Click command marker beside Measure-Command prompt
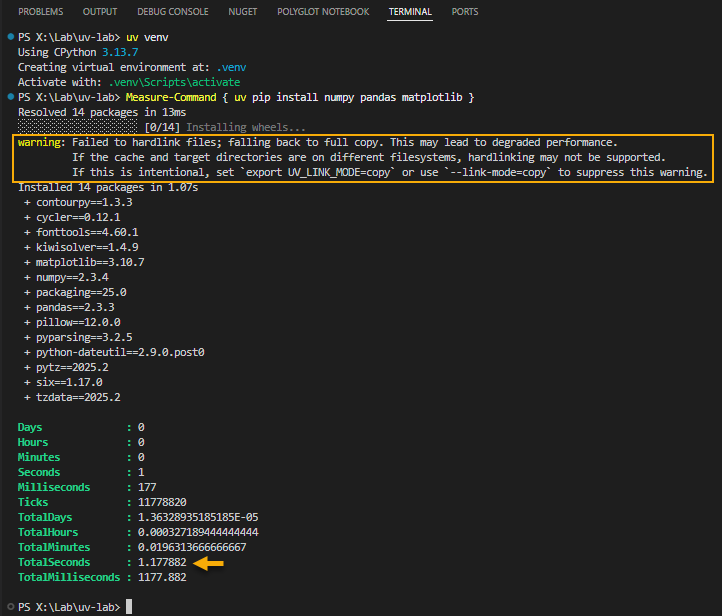 coord(9,97)
